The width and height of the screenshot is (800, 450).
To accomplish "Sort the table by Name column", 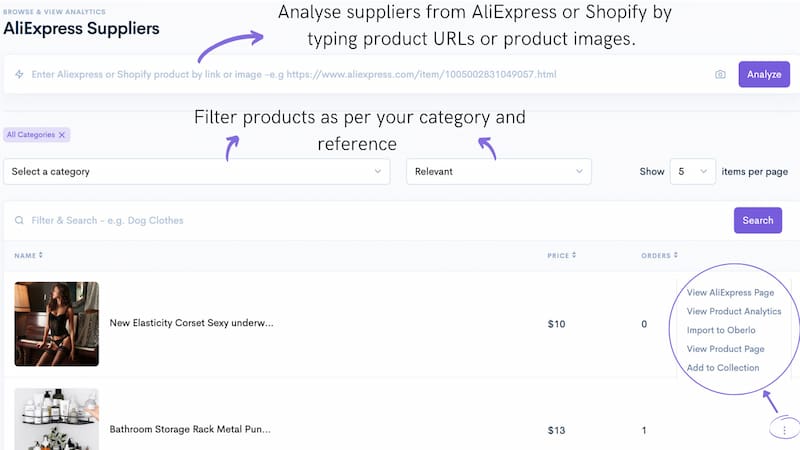I will pyautogui.click(x=29, y=255).
